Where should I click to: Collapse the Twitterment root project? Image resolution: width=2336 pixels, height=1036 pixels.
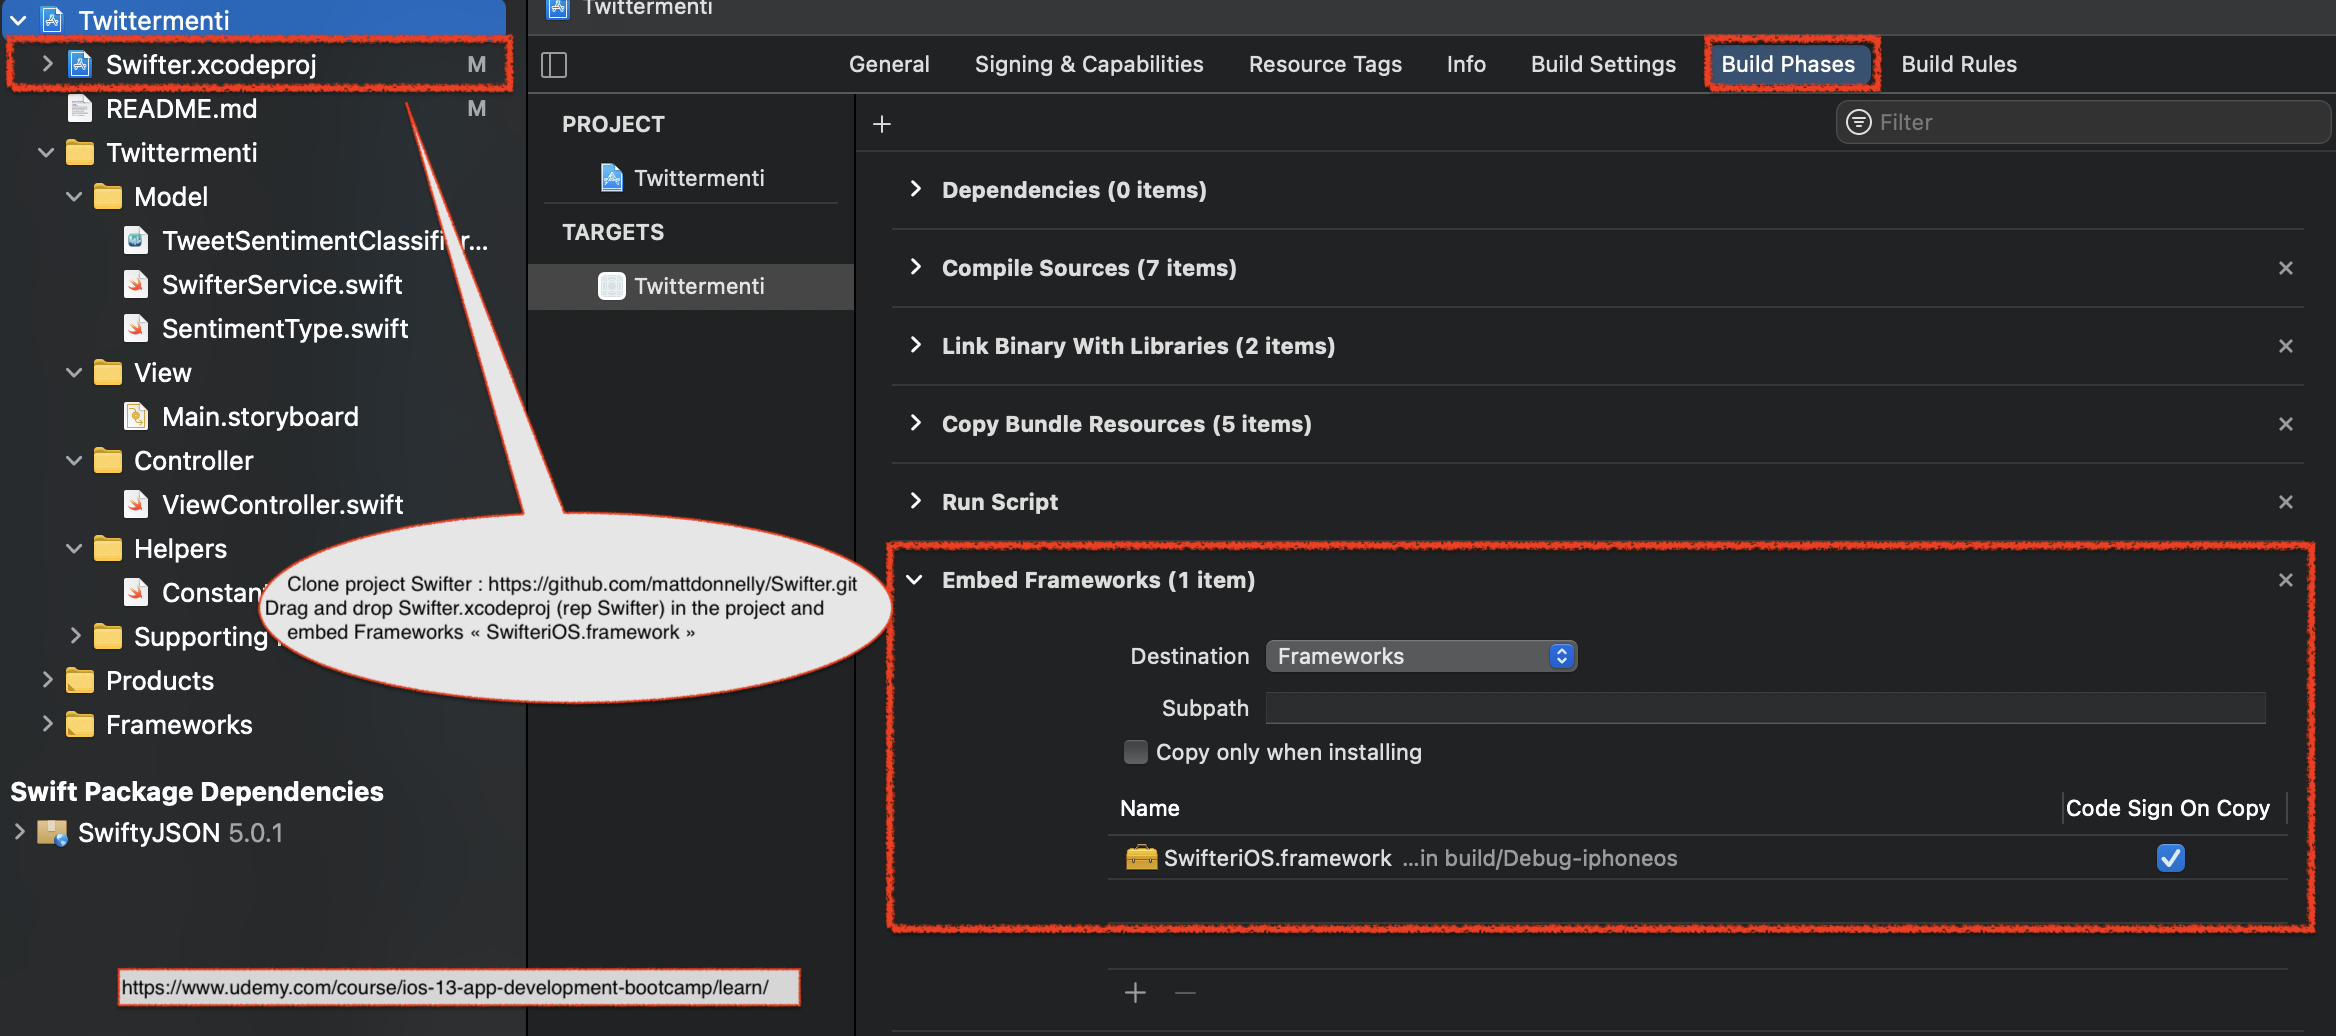(18, 20)
